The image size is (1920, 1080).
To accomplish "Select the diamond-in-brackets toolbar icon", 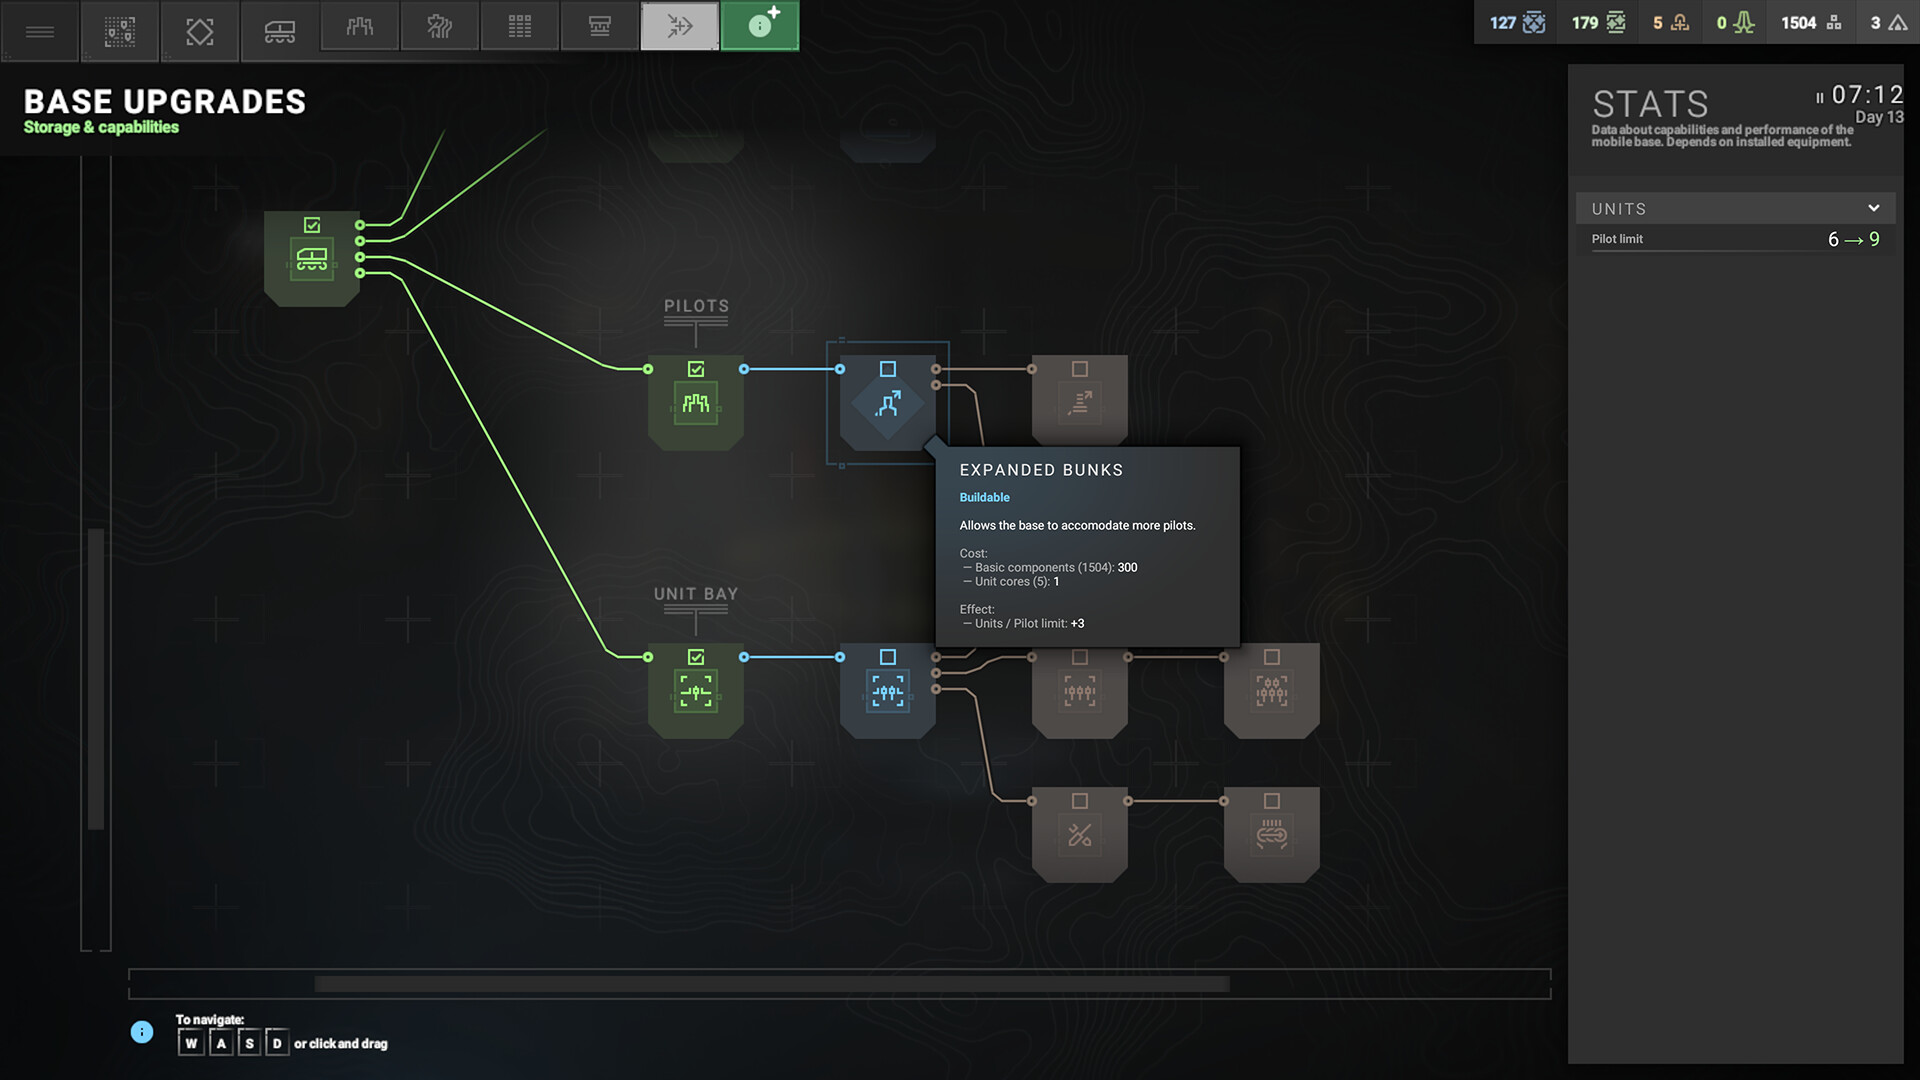I will (x=200, y=31).
